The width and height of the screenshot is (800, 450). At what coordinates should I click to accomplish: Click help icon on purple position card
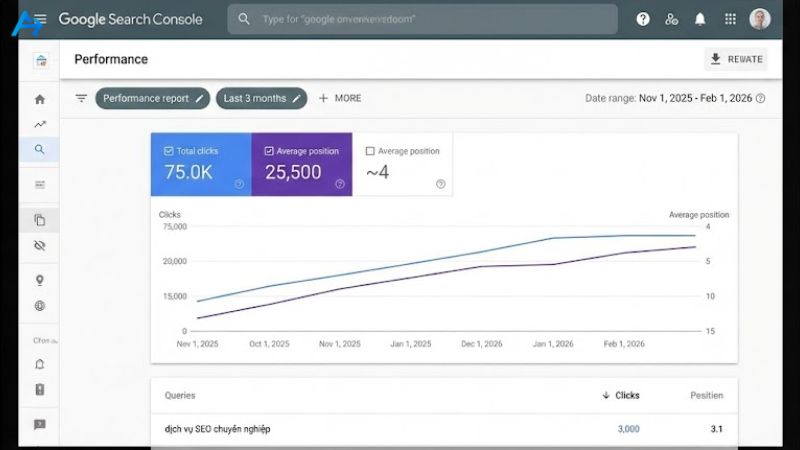click(x=340, y=184)
